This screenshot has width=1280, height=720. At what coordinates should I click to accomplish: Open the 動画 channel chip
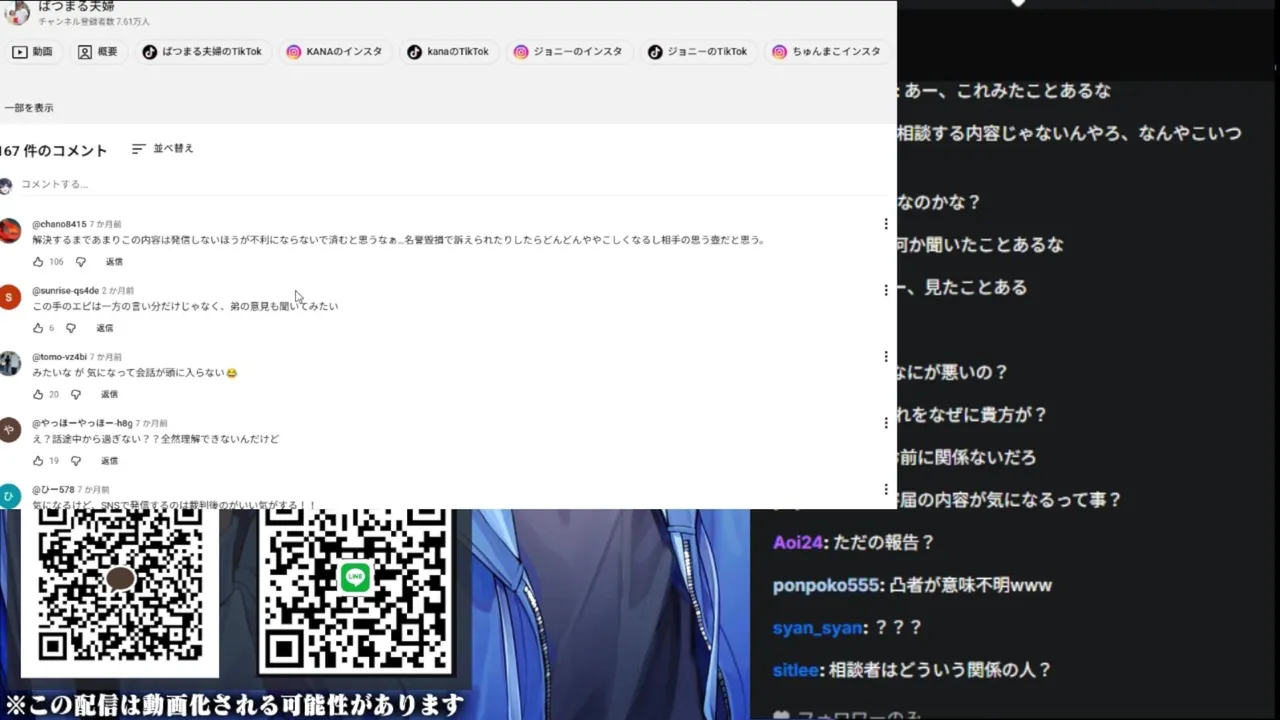tap(33, 52)
